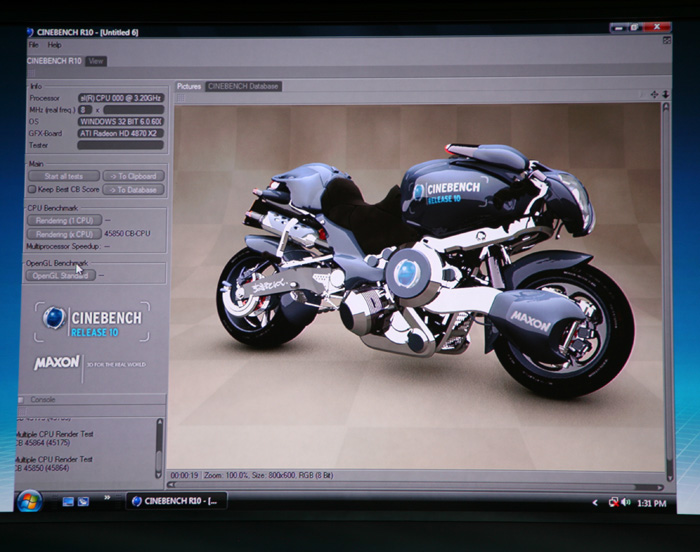The image size is (700, 552).
Task: Click the Multiprocessor Speedup label
Action: [x=63, y=246]
